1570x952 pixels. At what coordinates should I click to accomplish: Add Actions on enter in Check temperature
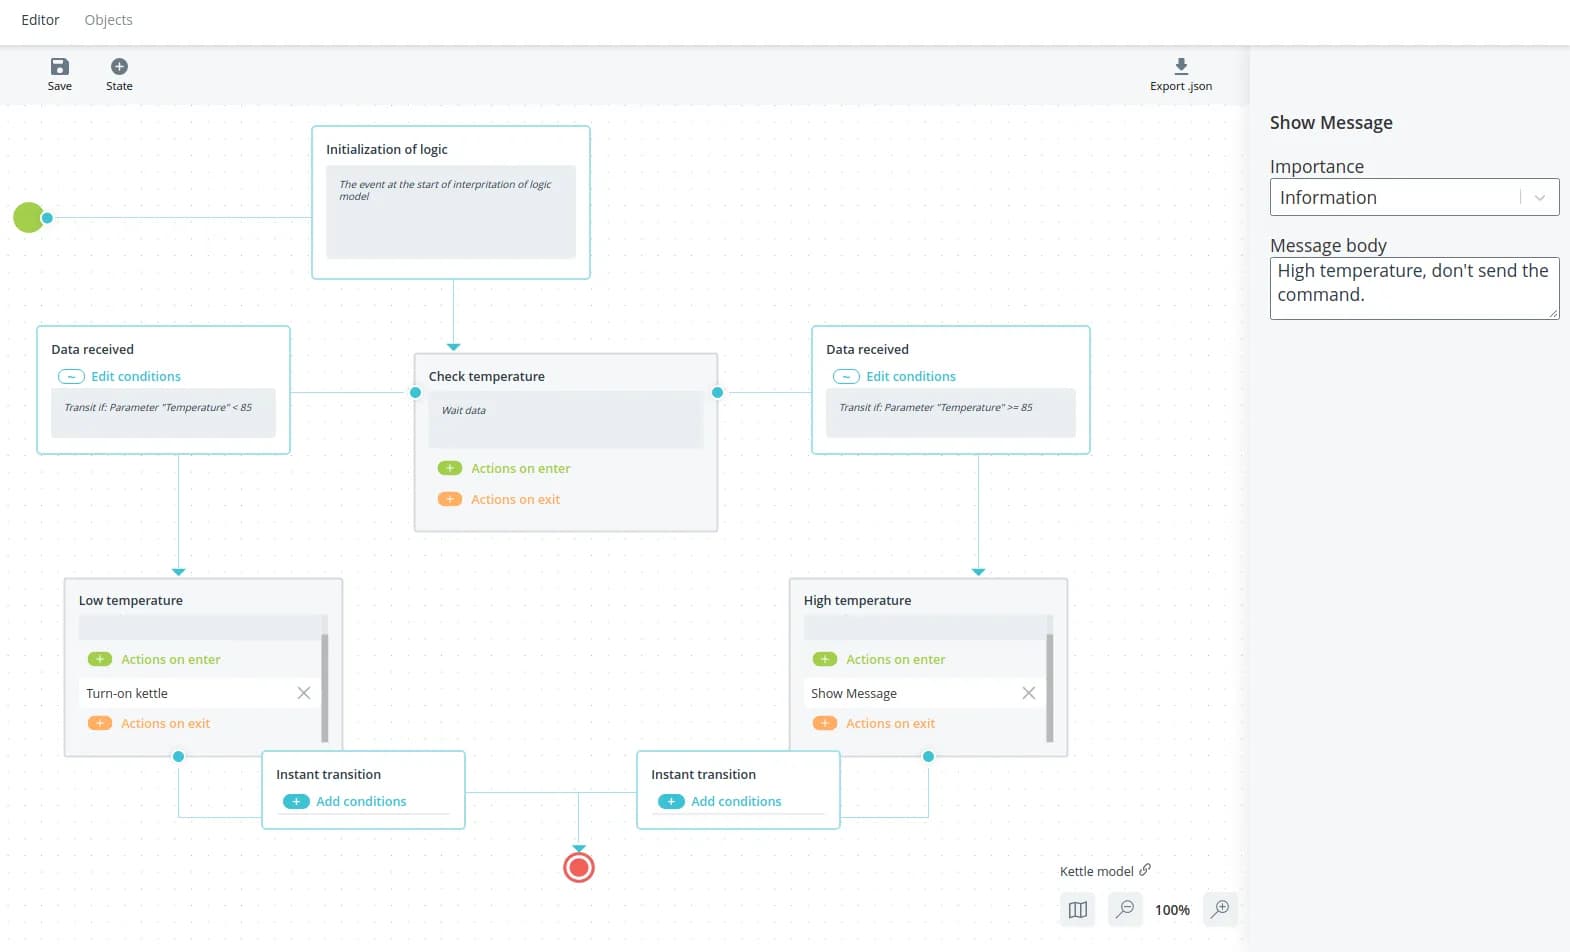[450, 468]
